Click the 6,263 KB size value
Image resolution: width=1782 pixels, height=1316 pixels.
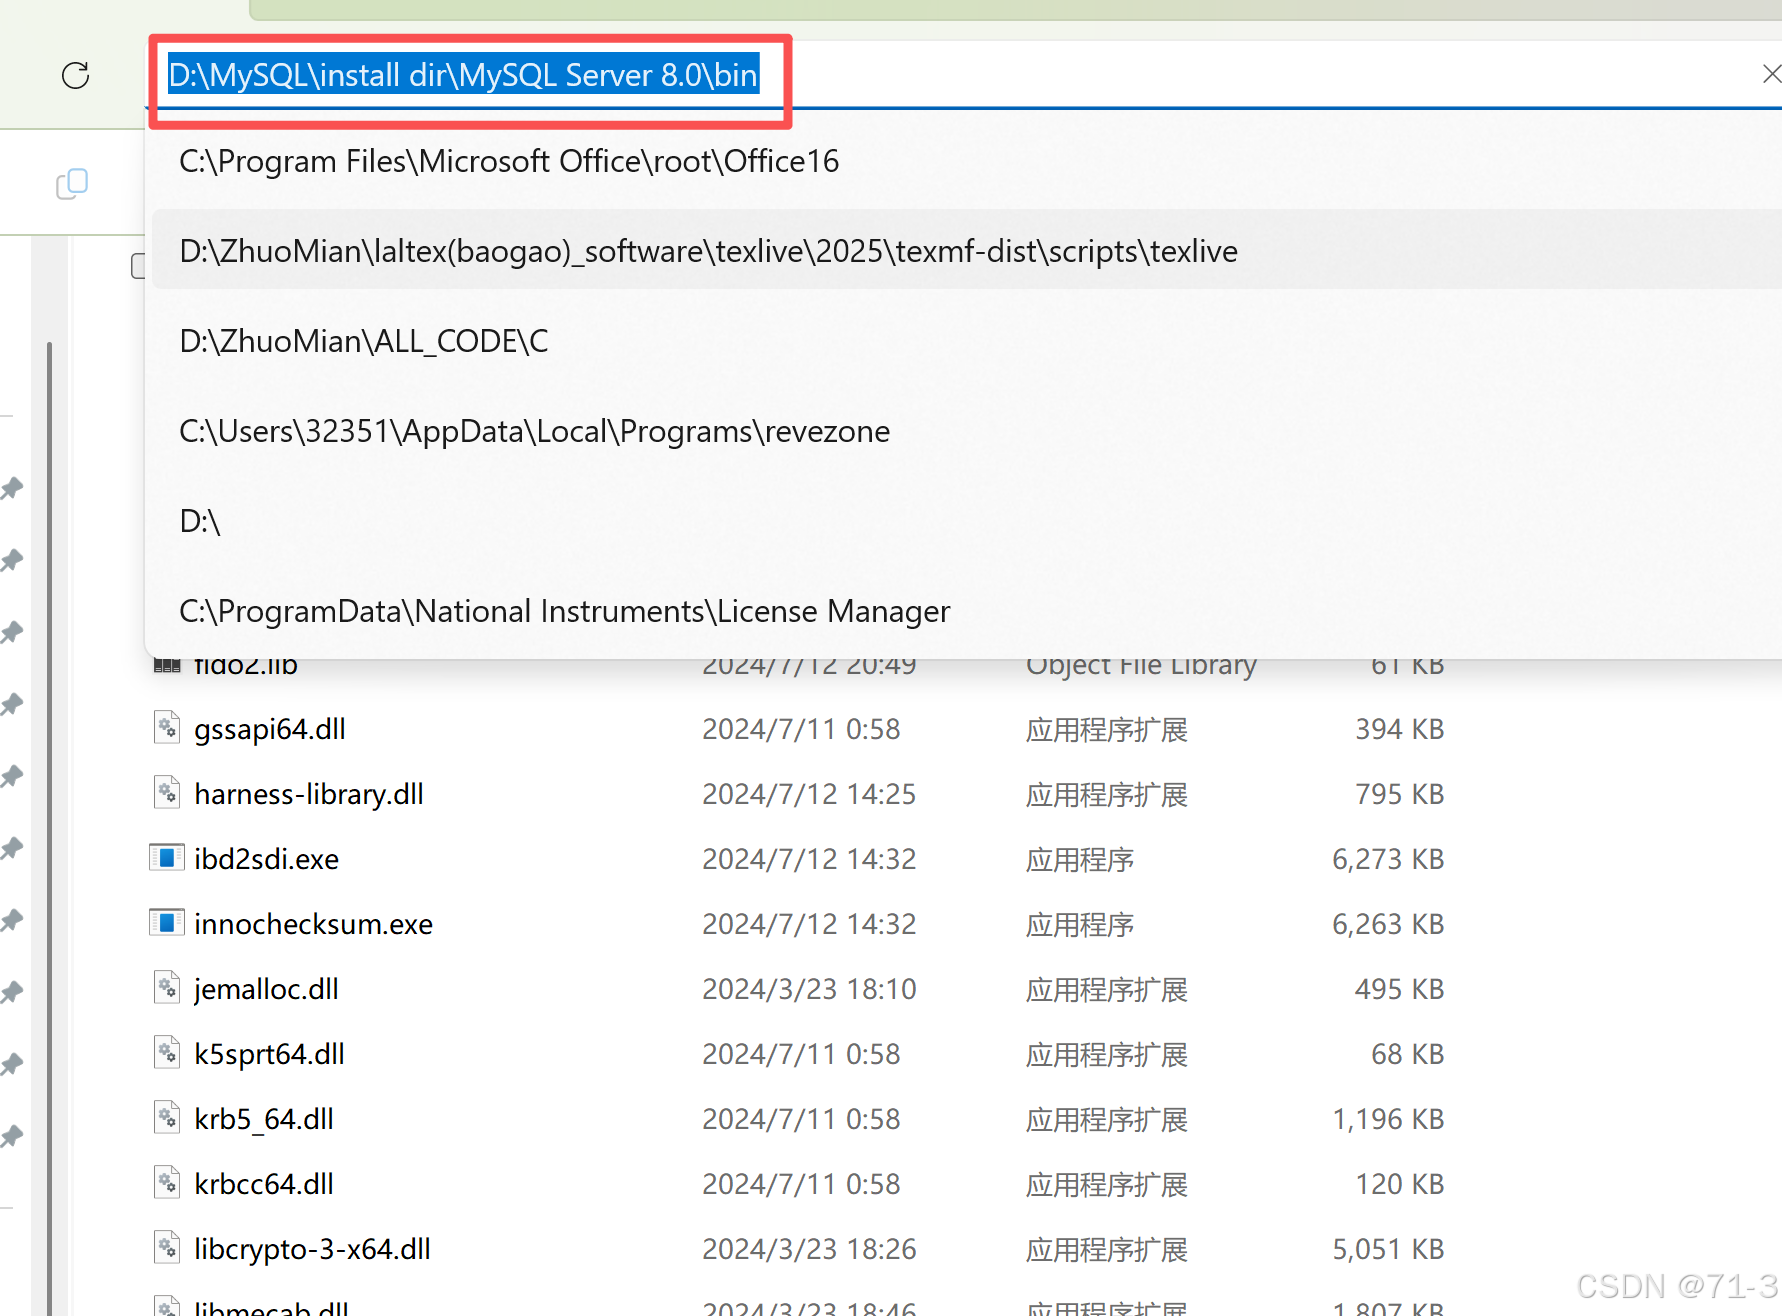[x=1388, y=924]
